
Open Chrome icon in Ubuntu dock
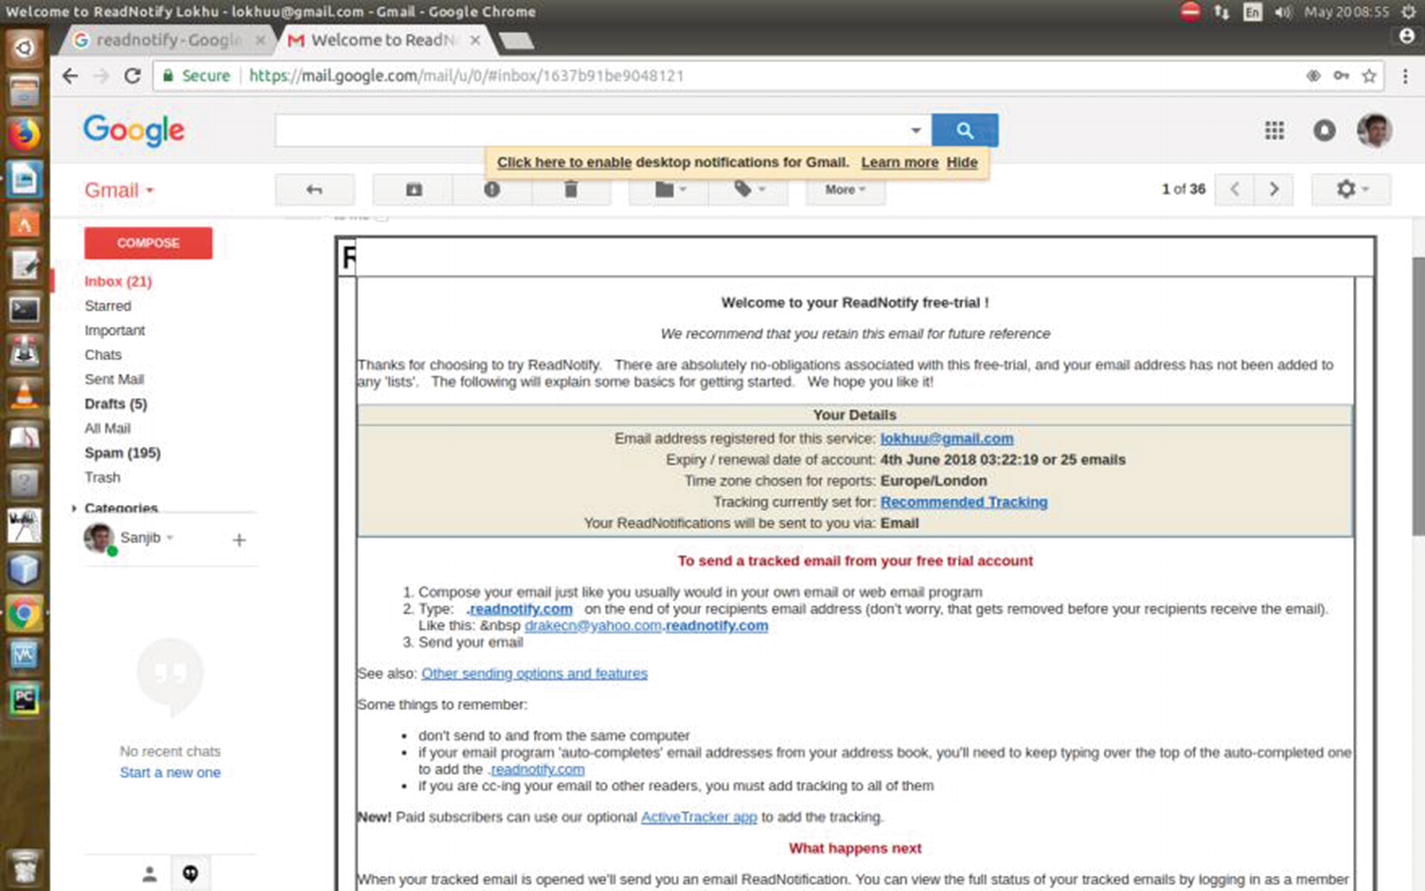click(24, 613)
